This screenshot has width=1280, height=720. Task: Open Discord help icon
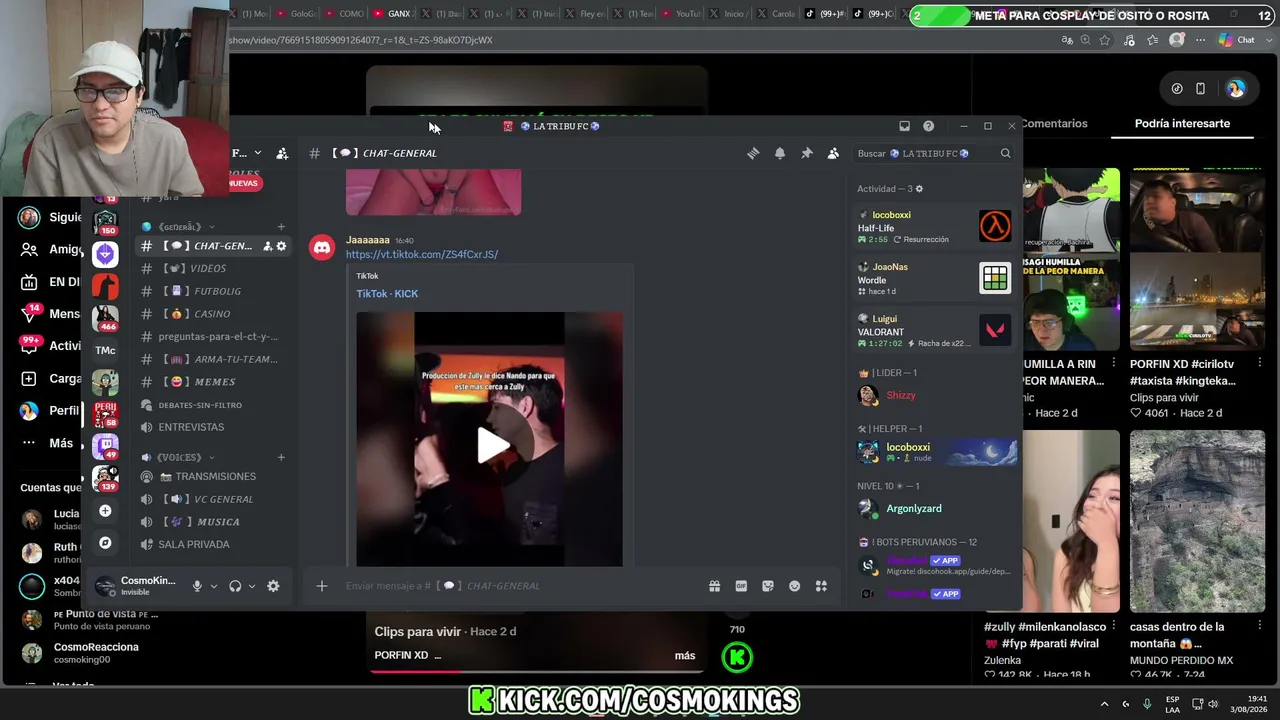click(x=928, y=126)
